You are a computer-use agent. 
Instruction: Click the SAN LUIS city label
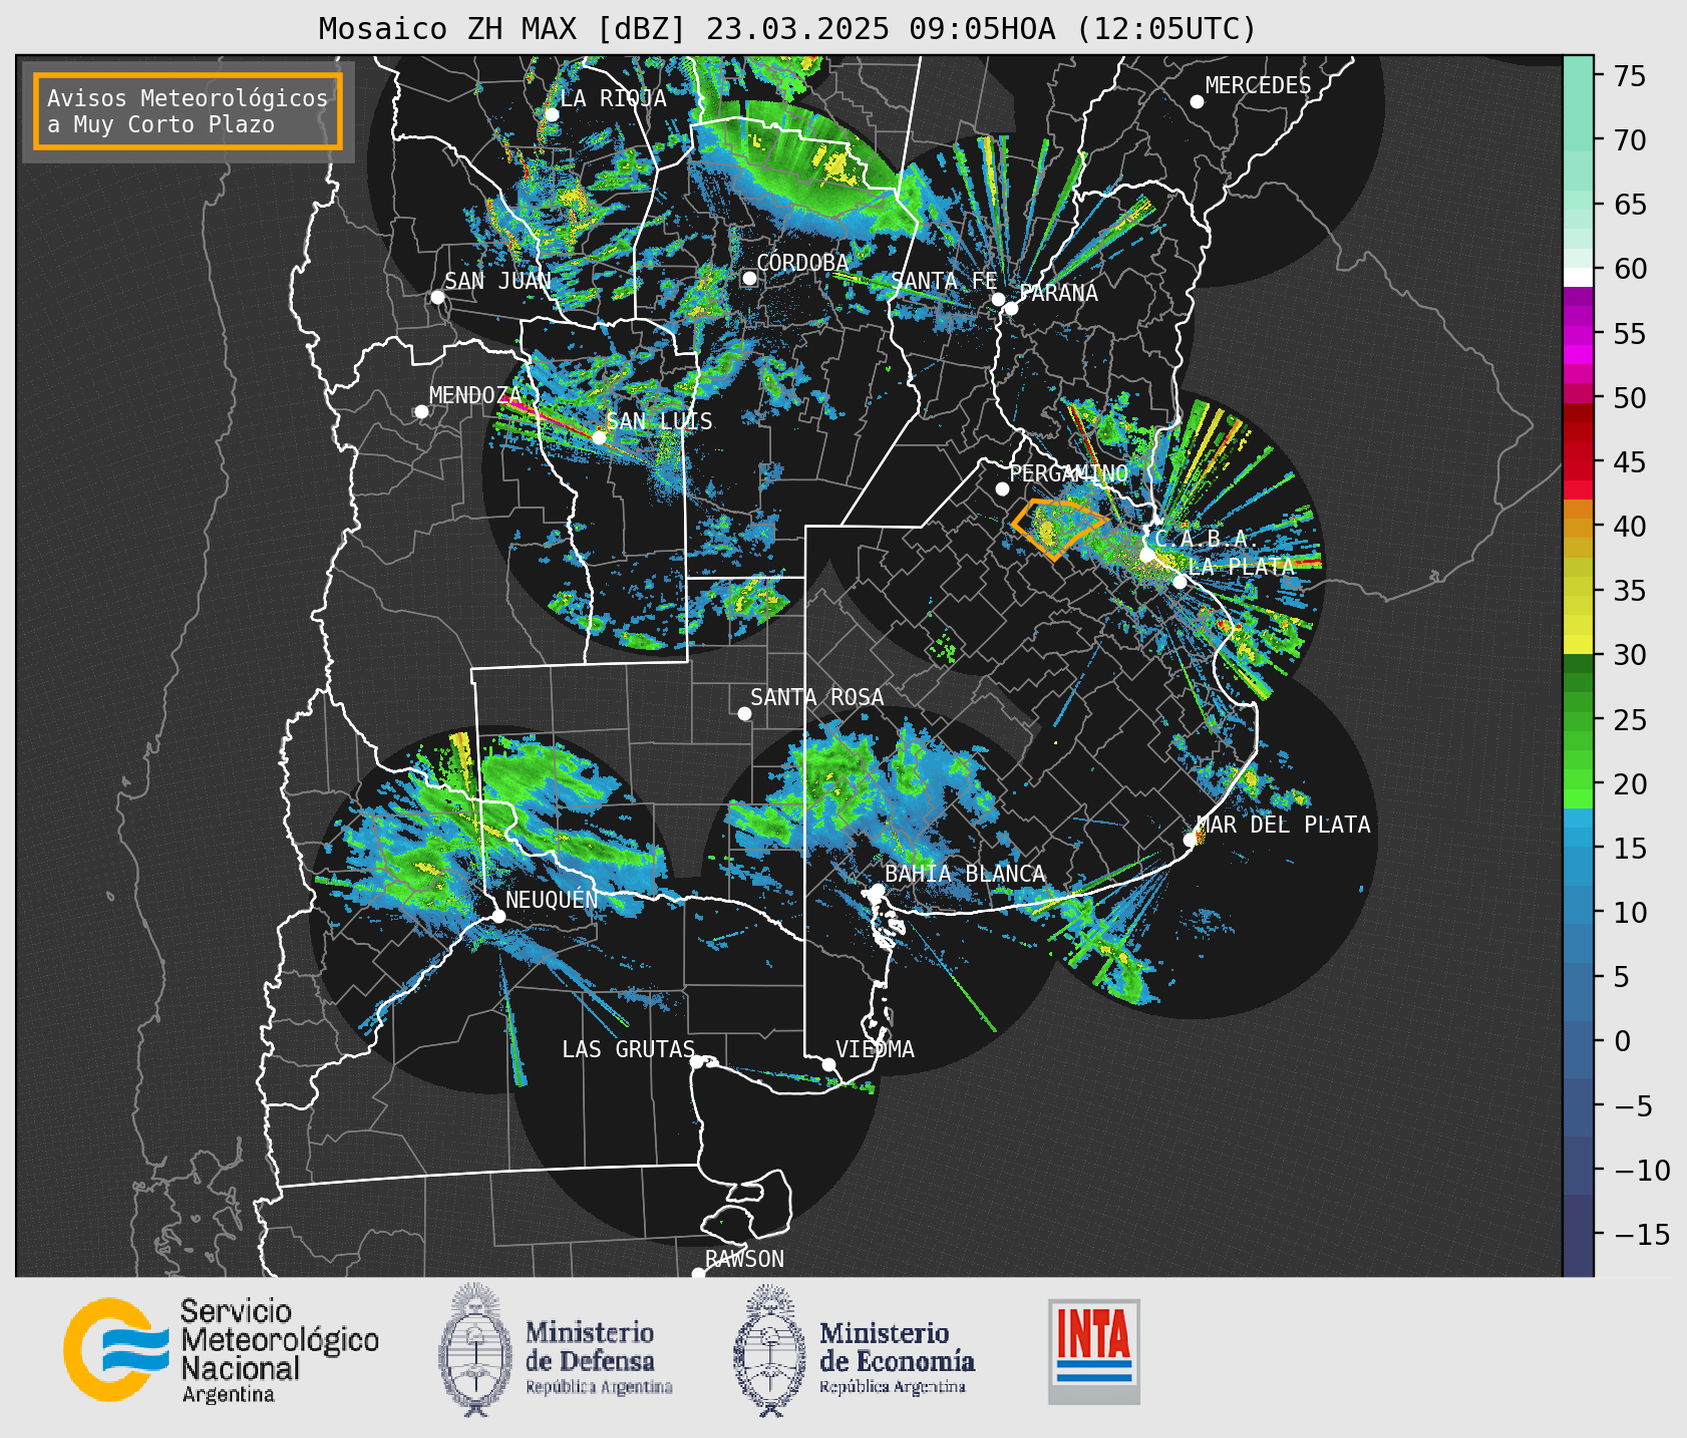pyautogui.click(x=659, y=421)
